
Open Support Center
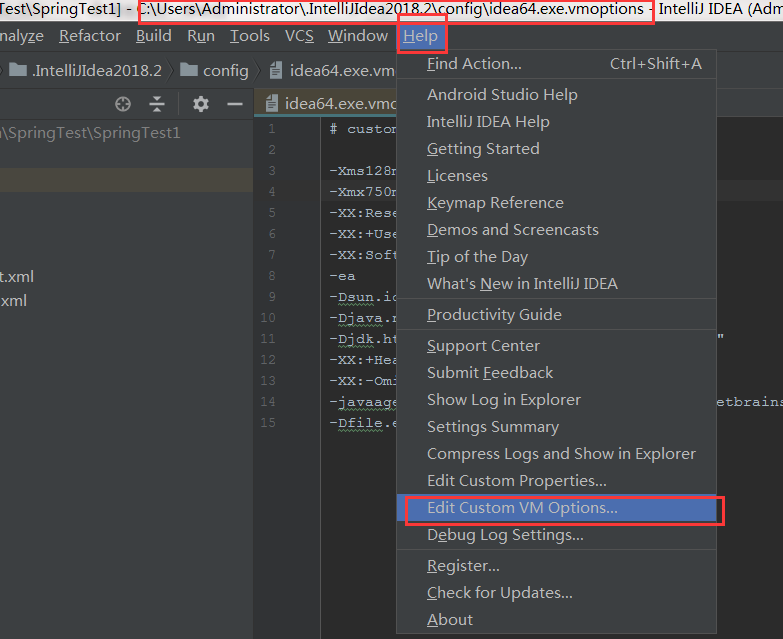556,345
